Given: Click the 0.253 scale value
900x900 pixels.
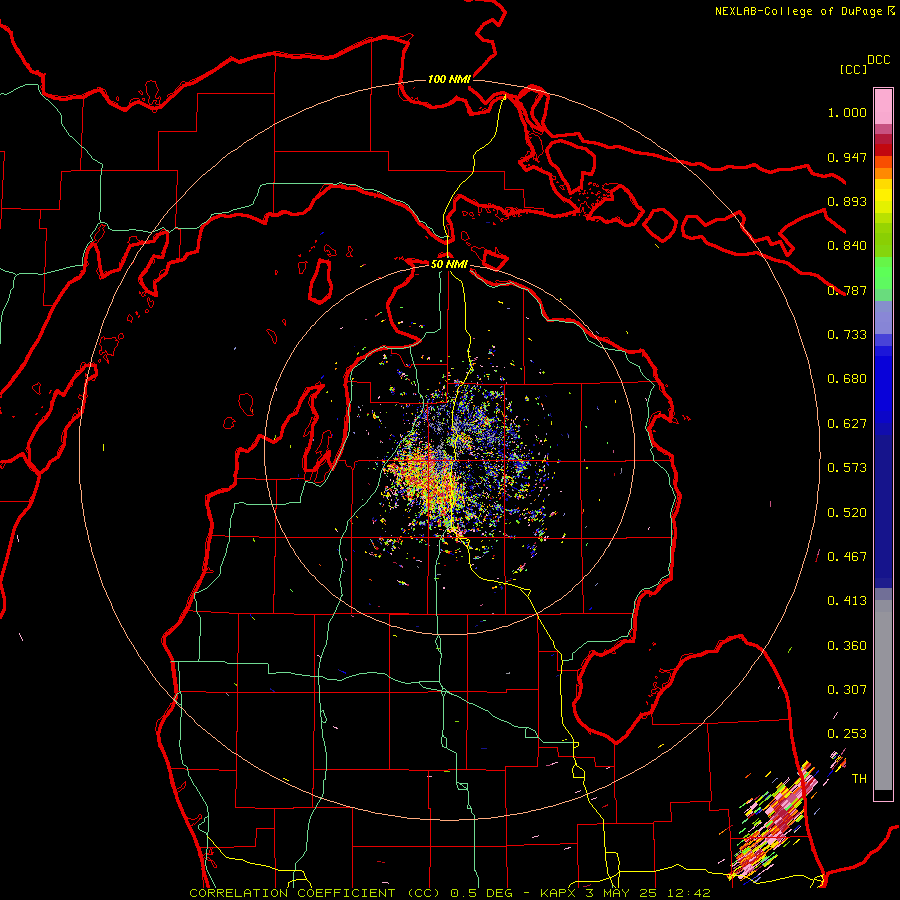Looking at the screenshot, I should coord(847,734).
